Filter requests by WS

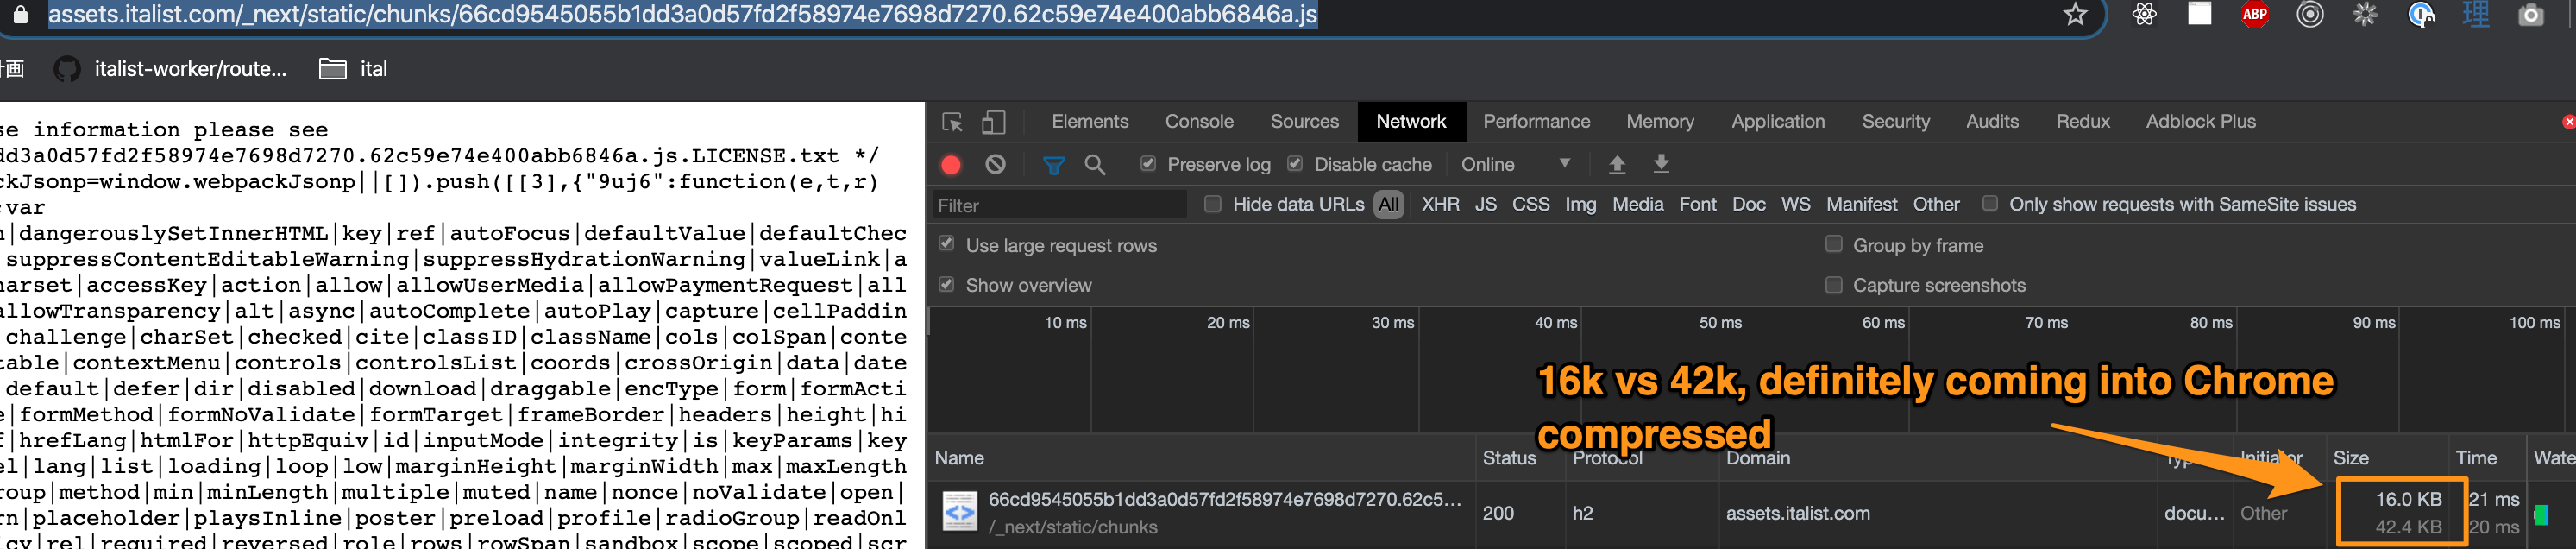click(x=1795, y=204)
